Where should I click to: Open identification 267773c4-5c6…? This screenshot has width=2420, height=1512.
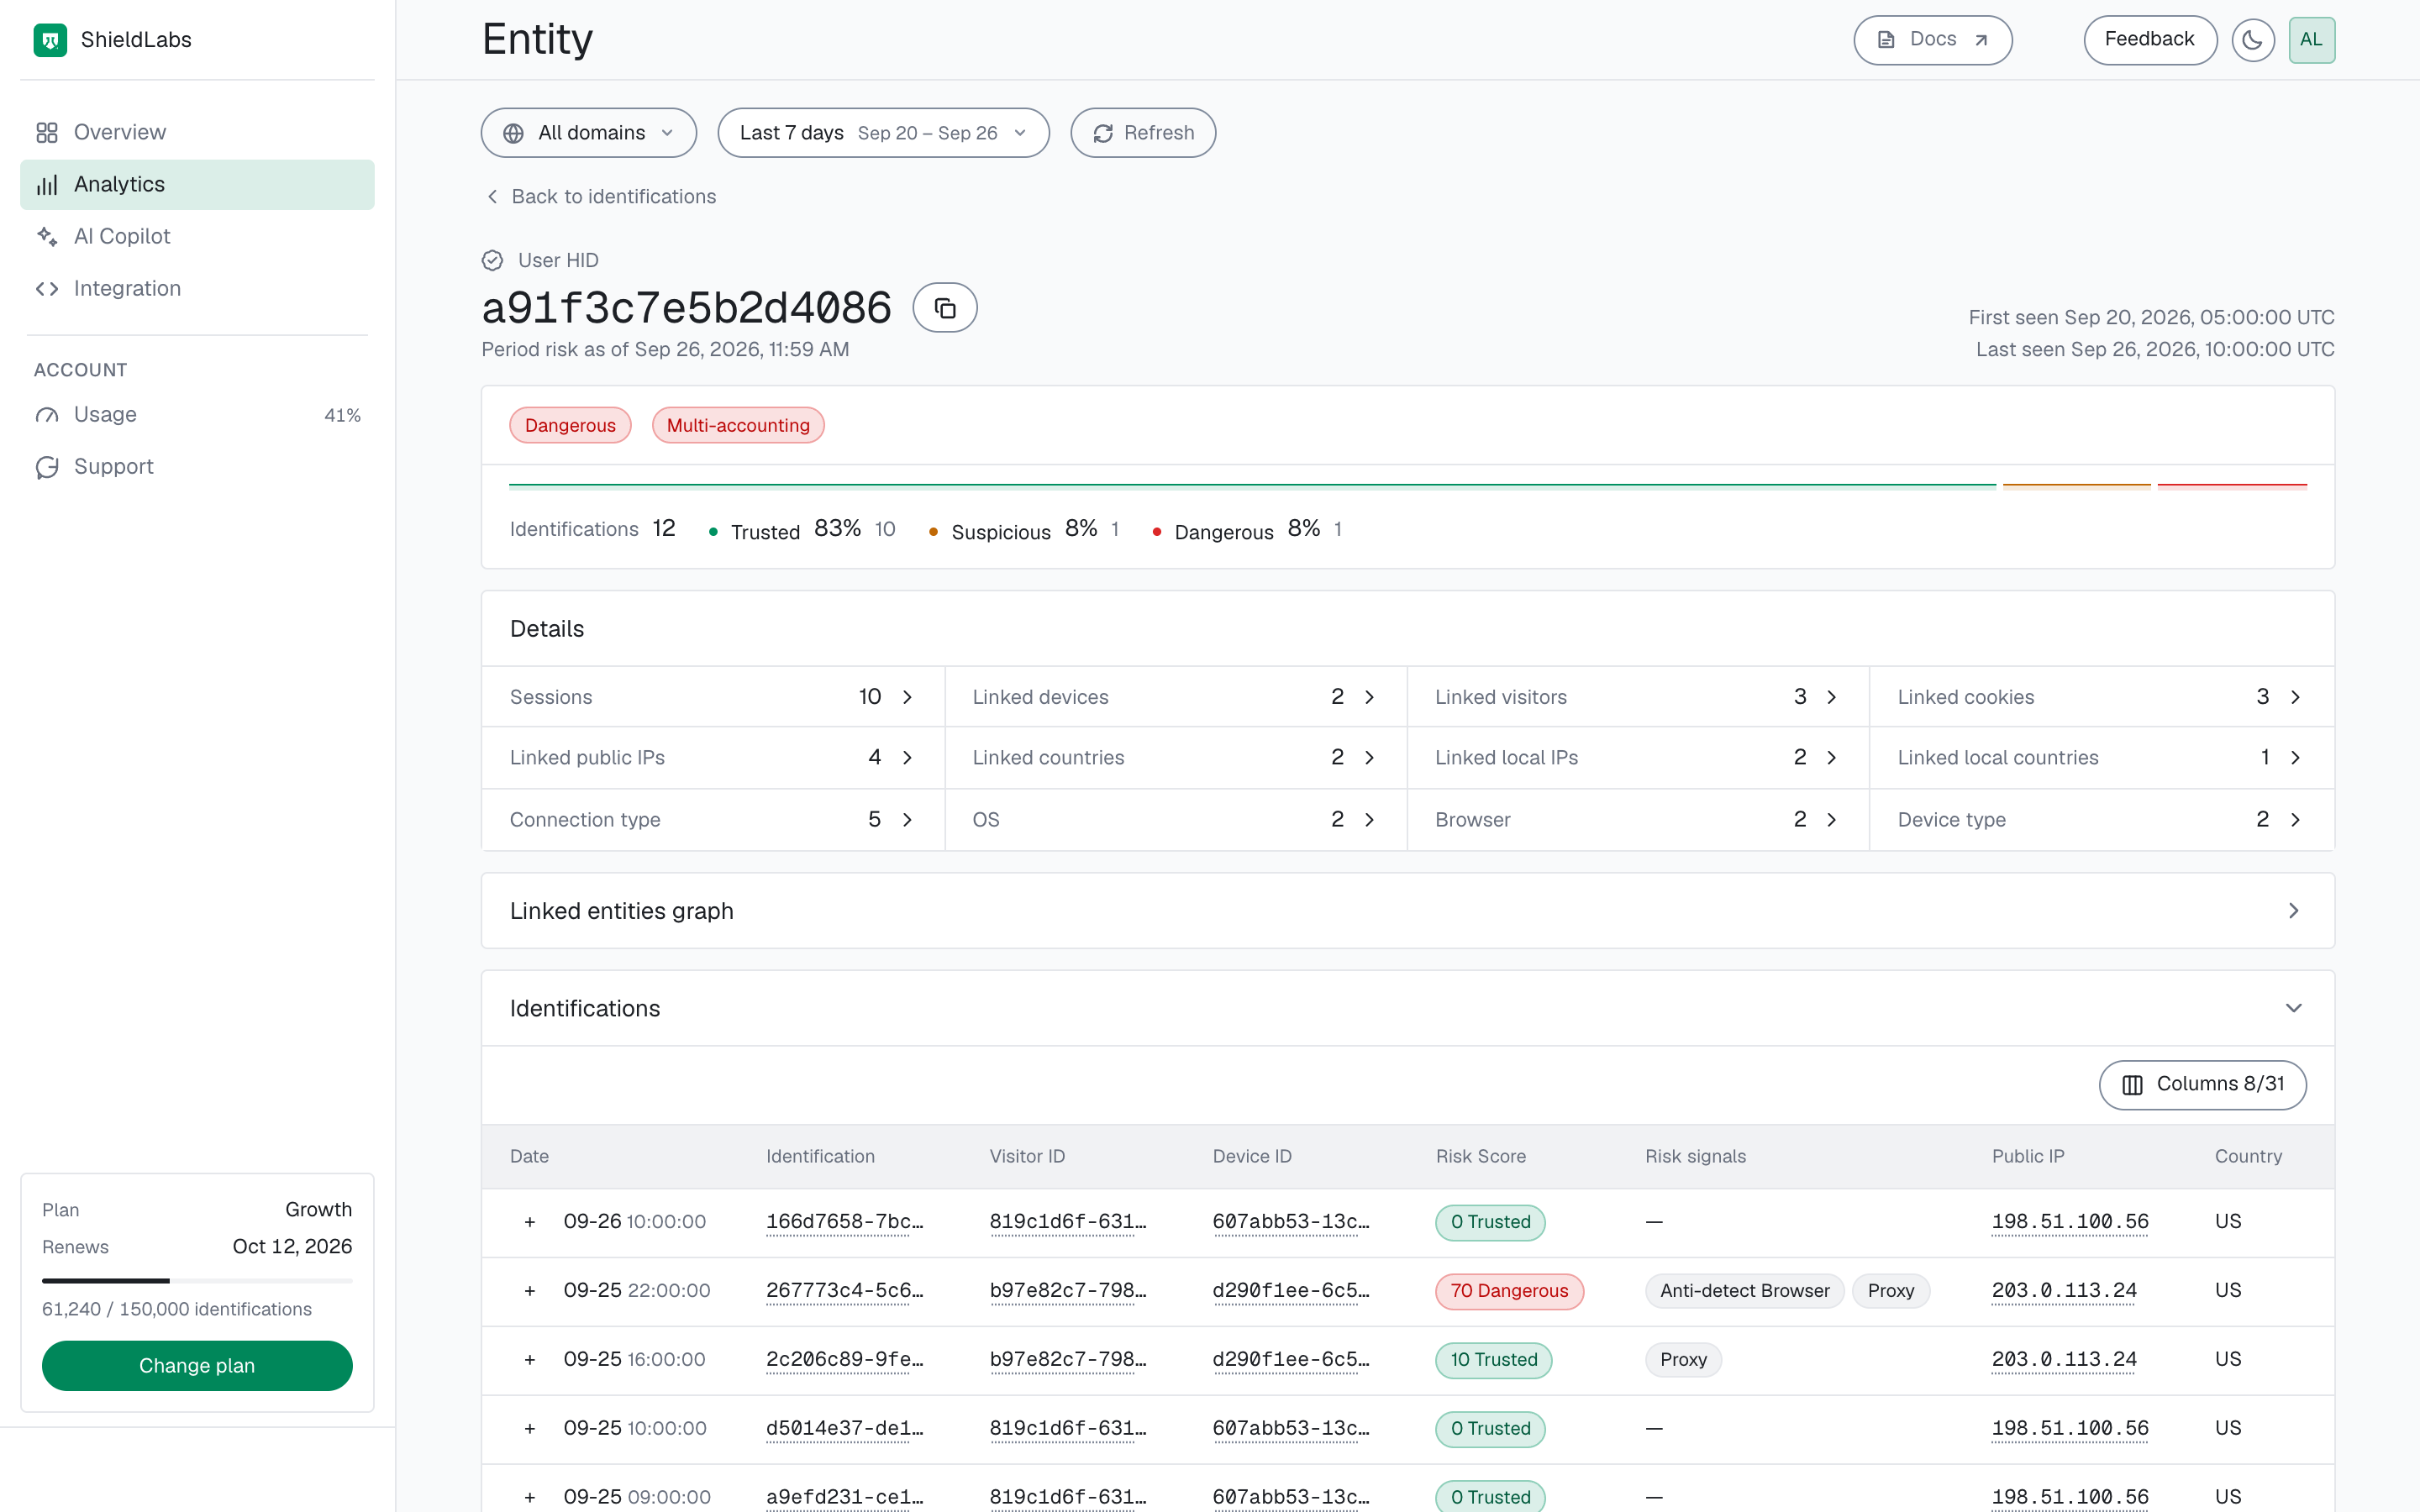point(844,1291)
